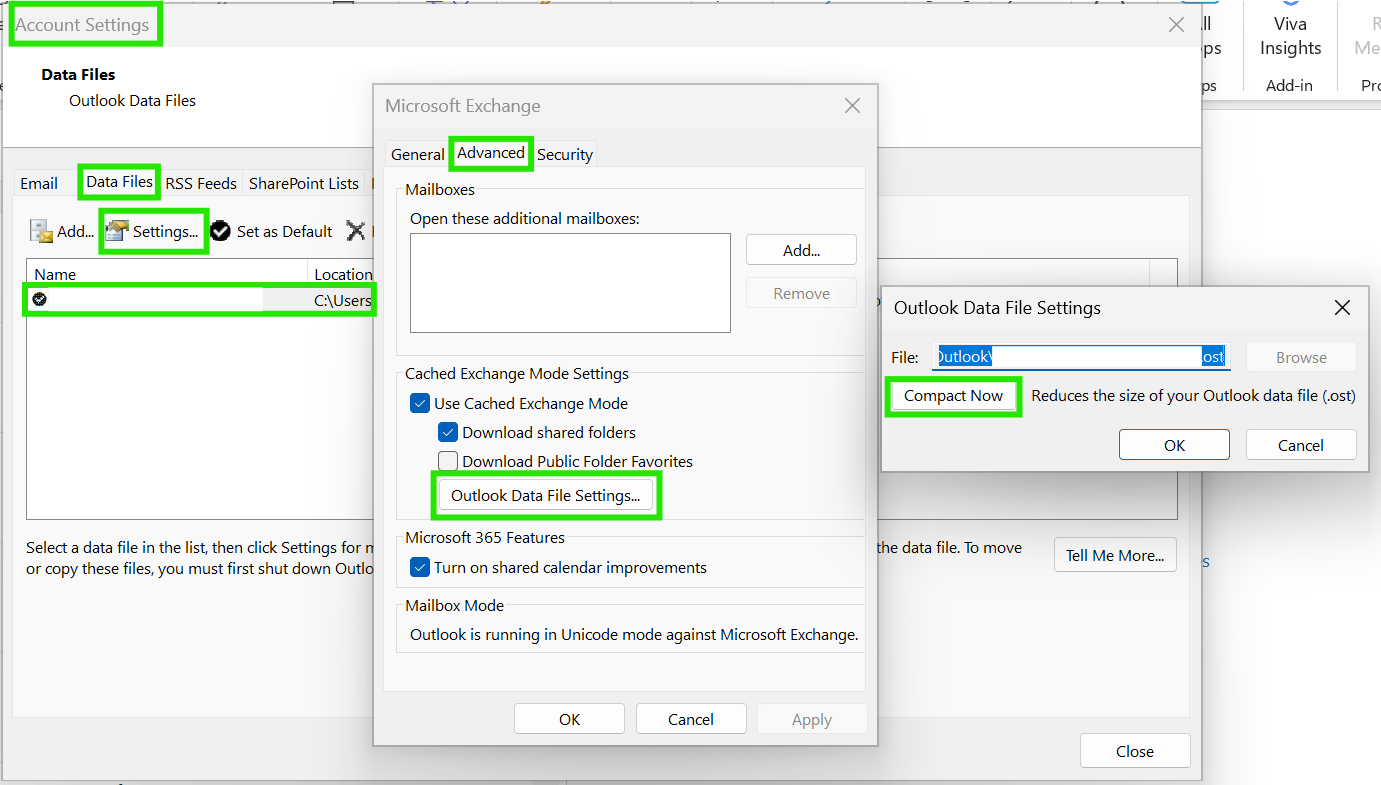Select the Advanced tab in Microsoft Exchange
Screen dimensions: 1381x785
point(491,153)
